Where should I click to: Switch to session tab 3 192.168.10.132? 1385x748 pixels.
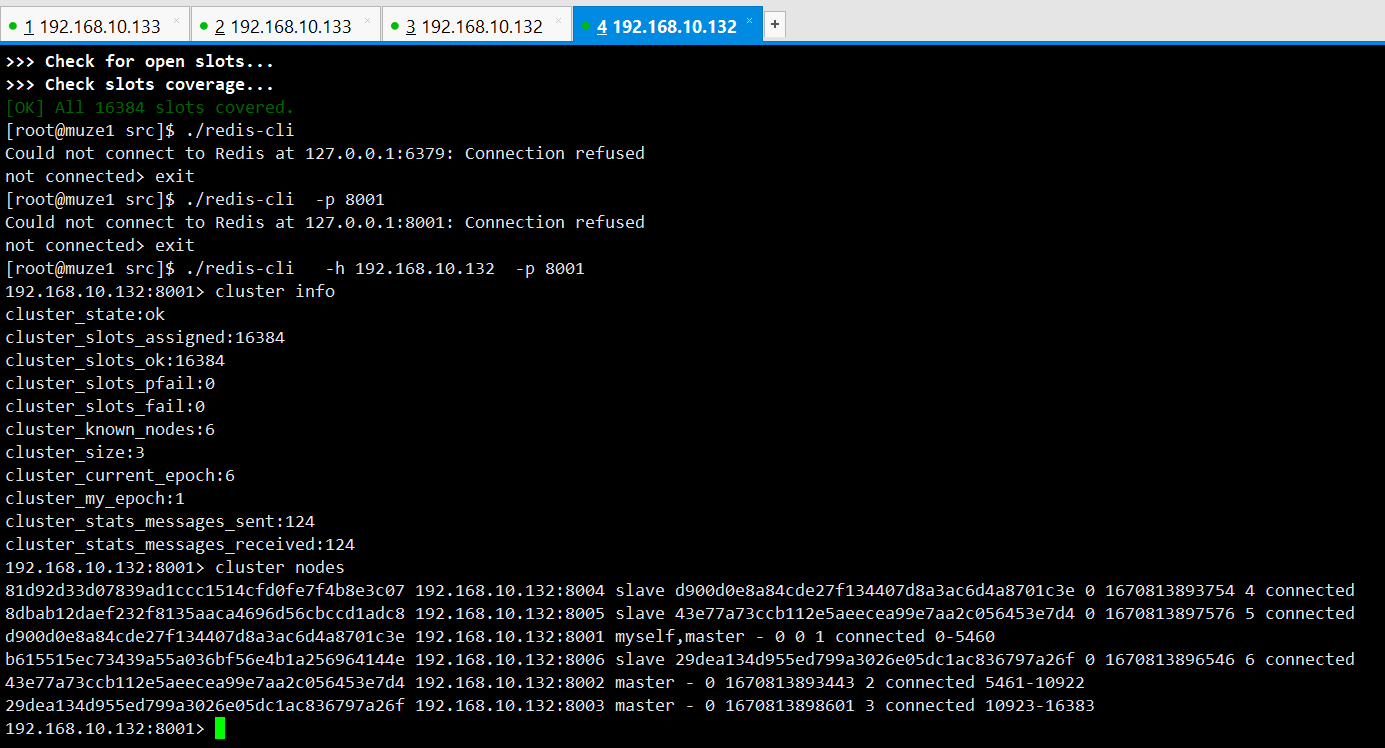[477, 26]
